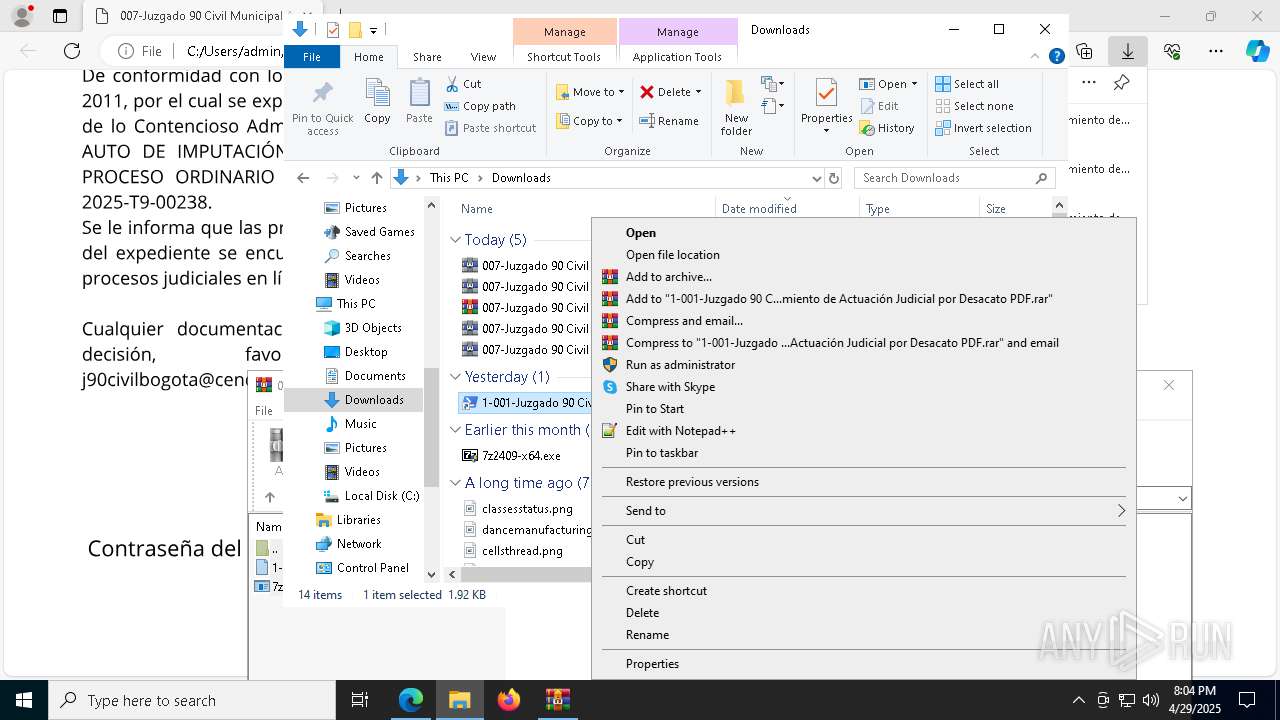Click History in the ribbon
The image size is (1280, 720).
(887, 128)
